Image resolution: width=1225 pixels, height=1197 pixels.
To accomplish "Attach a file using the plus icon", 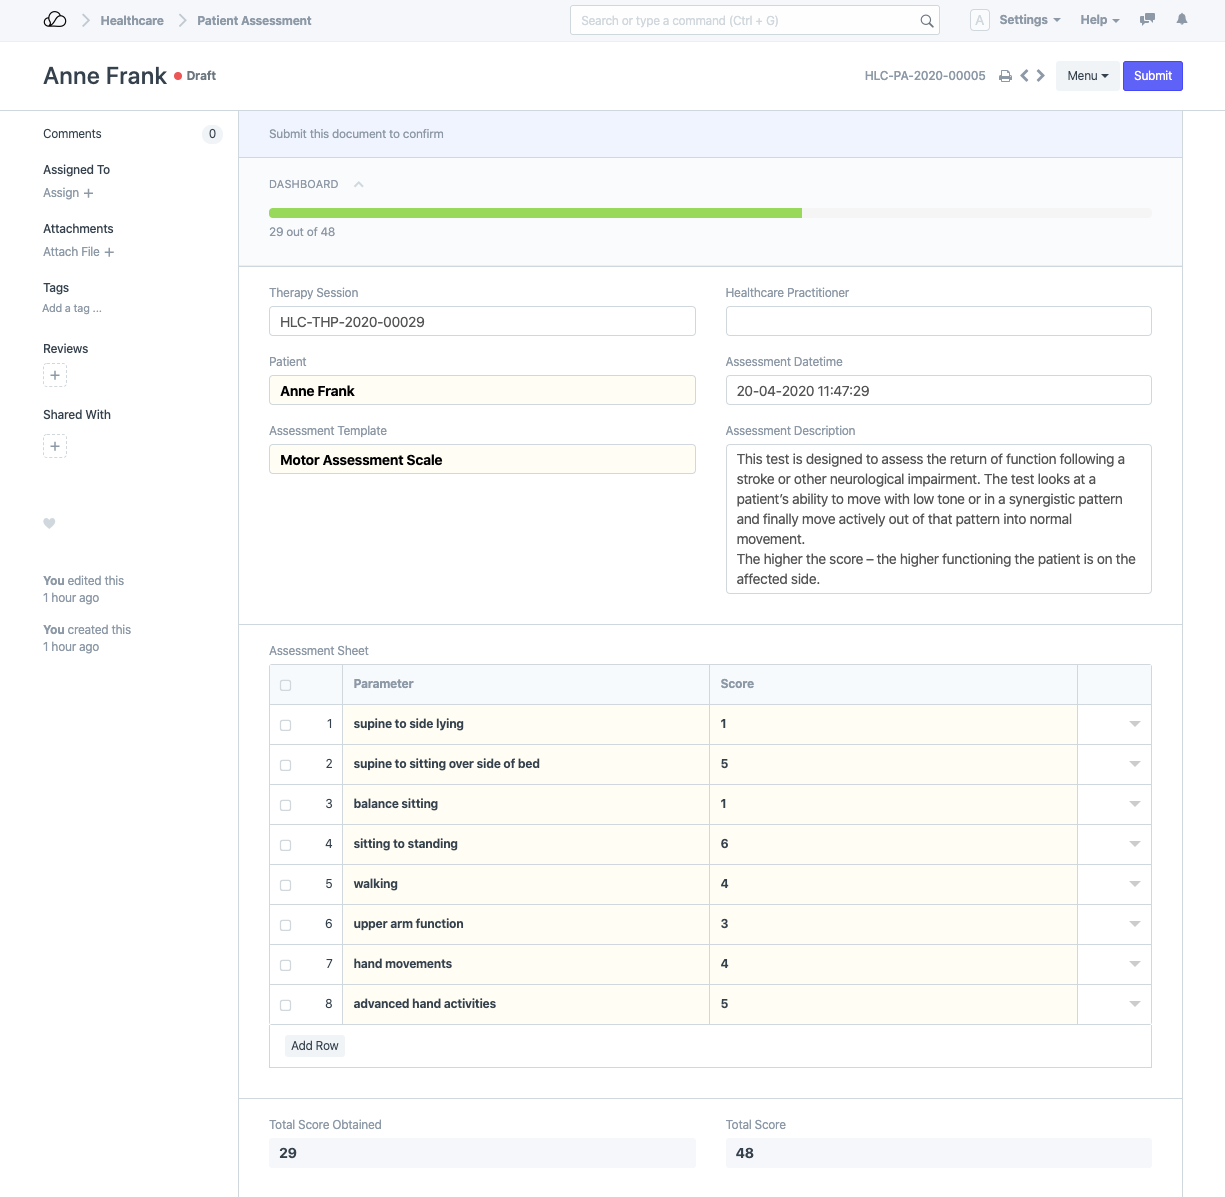I will tap(109, 252).
